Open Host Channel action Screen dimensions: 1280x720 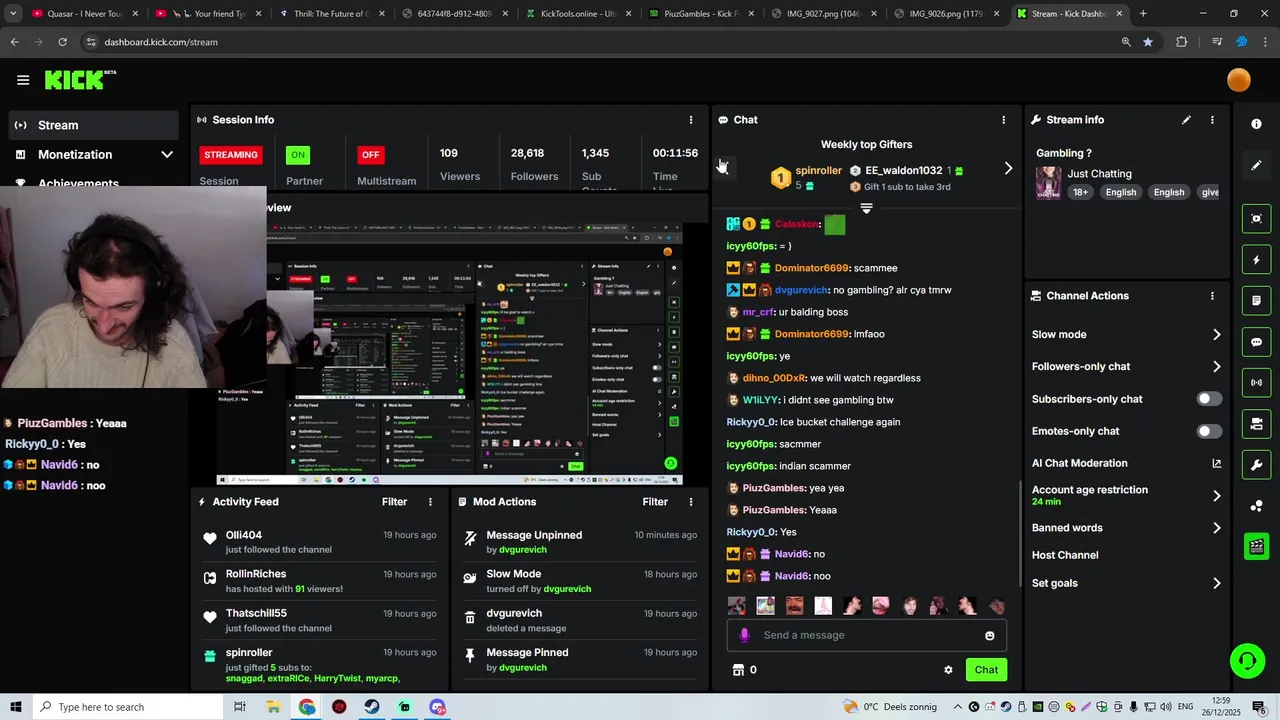click(1065, 555)
